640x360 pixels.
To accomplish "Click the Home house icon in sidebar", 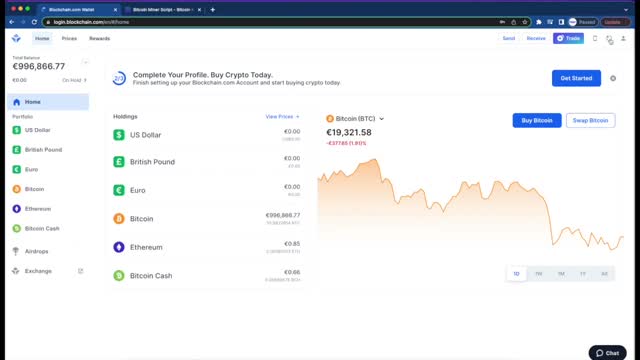I will coord(16,102).
